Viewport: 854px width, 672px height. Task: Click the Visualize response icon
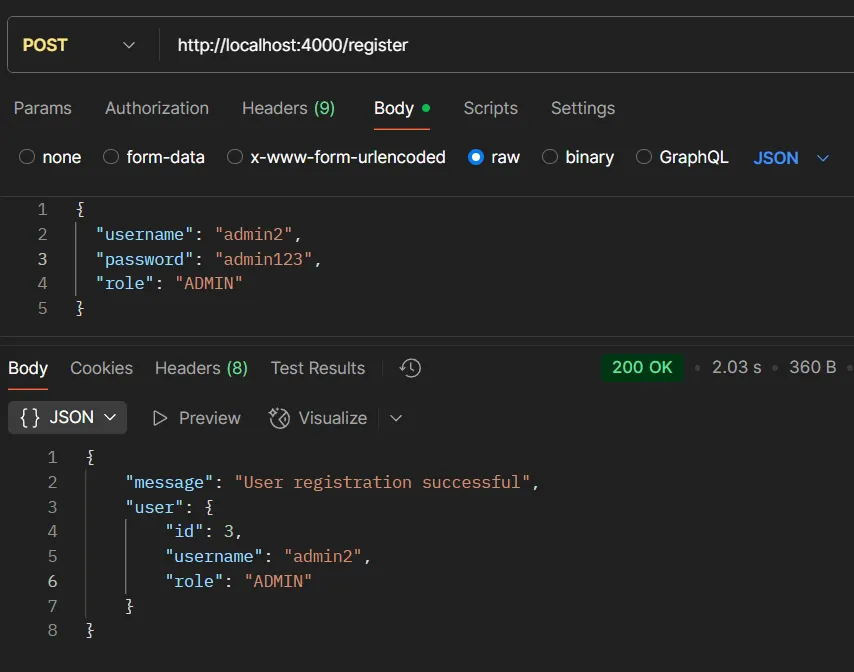pos(317,418)
